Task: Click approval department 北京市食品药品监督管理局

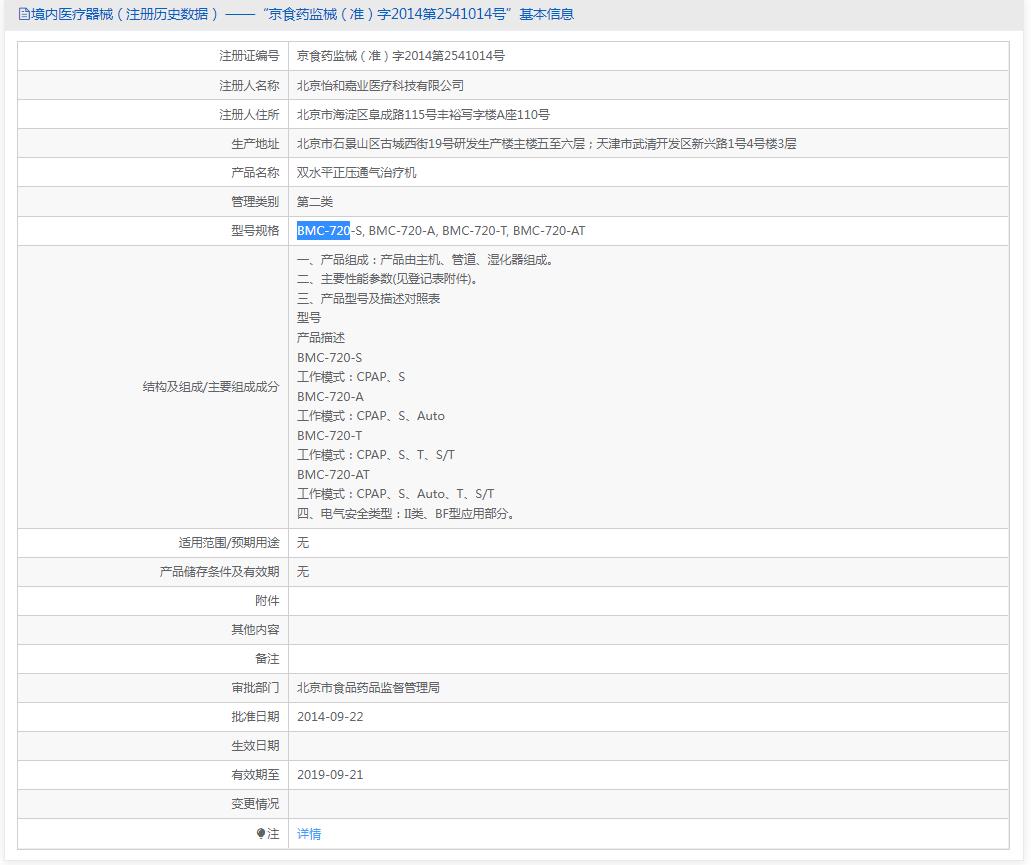Action: tap(368, 688)
